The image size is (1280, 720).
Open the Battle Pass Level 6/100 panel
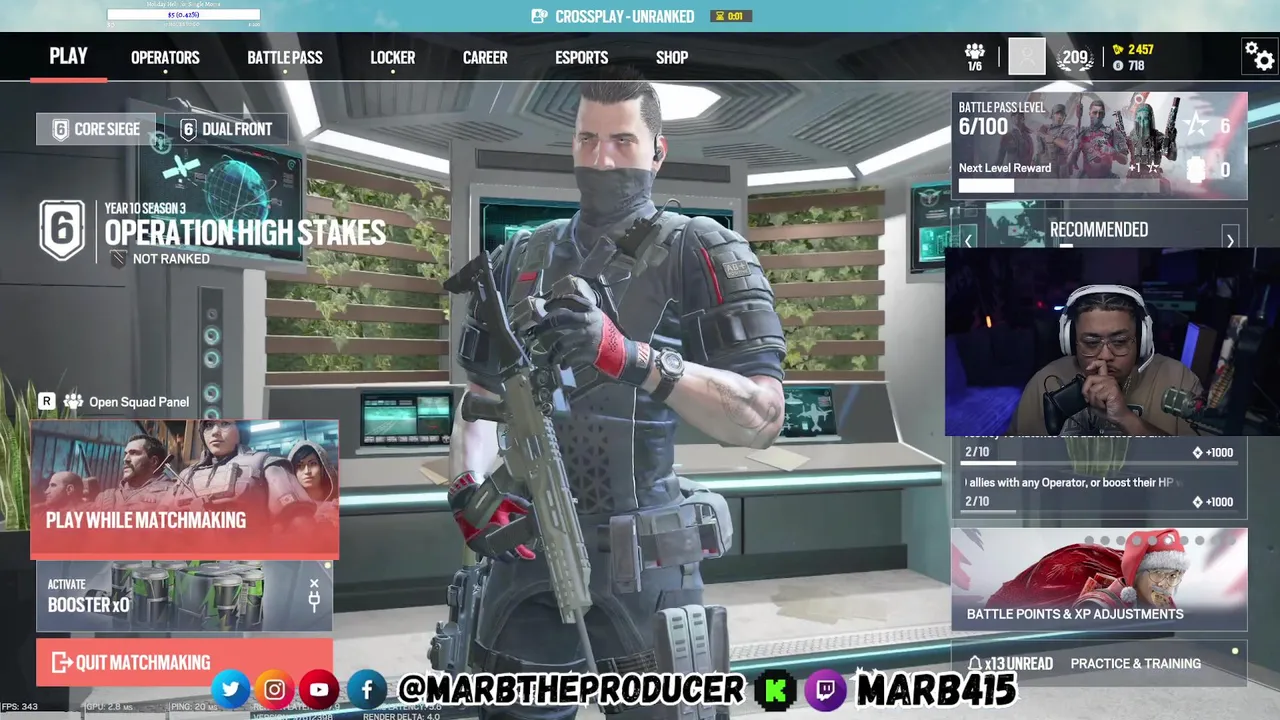click(1099, 146)
